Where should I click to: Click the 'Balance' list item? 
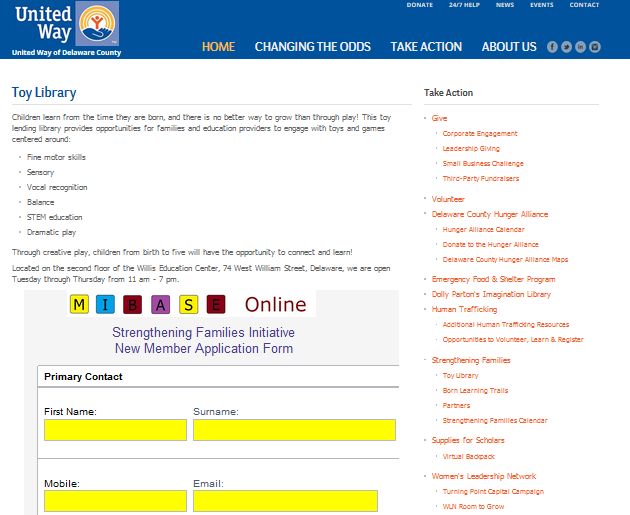point(40,202)
